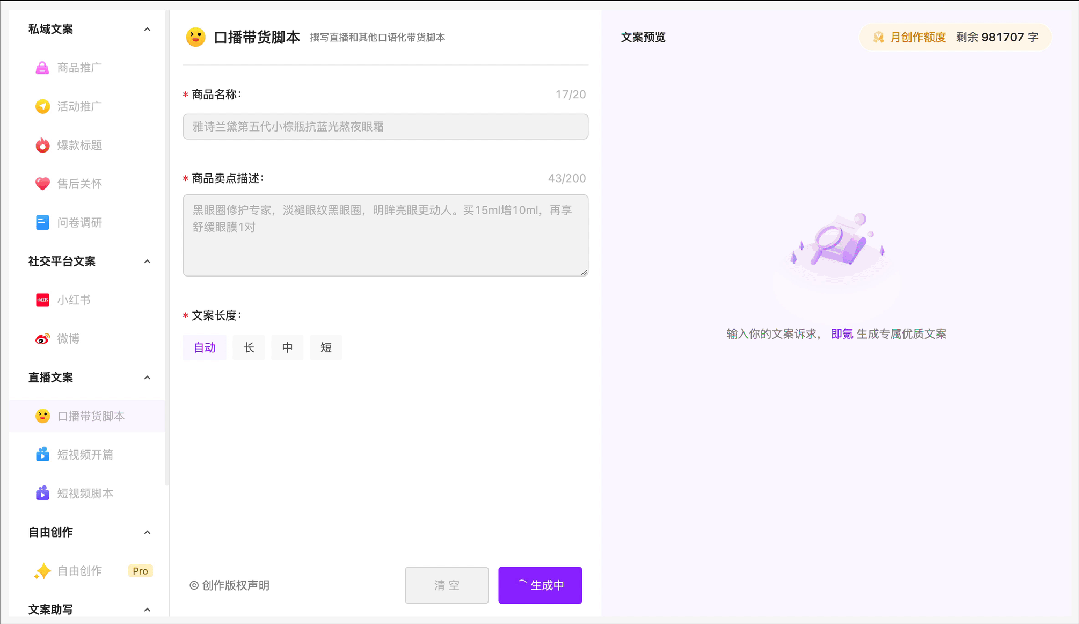Open the 售后关怀 heart icon
This screenshot has width=1079, height=624.
tap(40, 183)
